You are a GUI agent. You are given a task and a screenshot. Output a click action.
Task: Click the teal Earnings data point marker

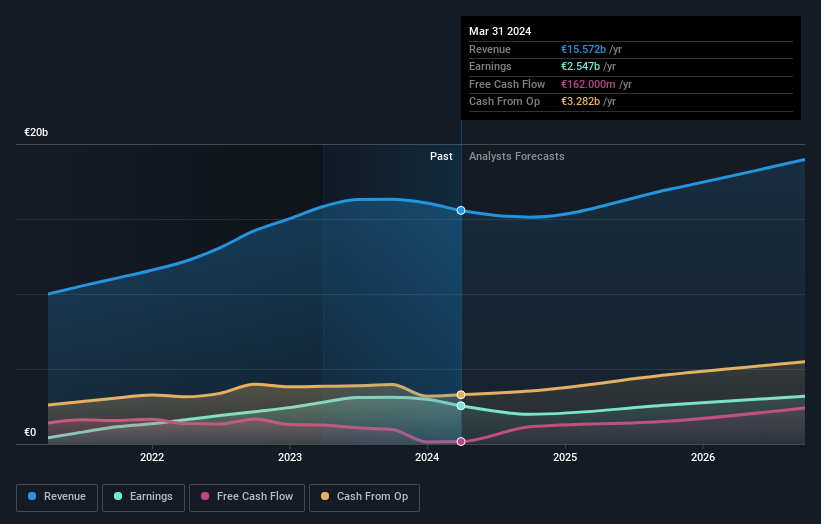click(461, 406)
